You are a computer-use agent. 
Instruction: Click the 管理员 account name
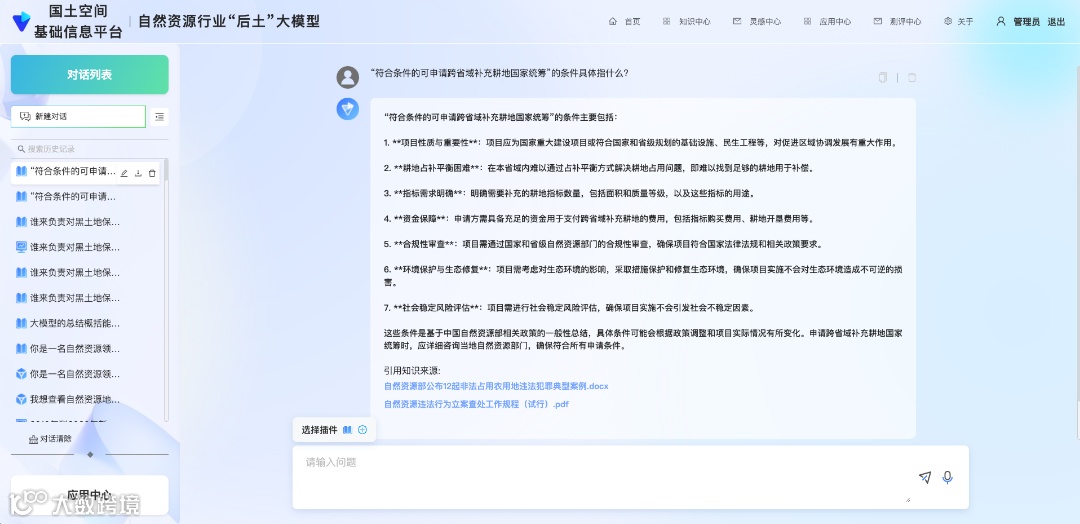tap(1026, 22)
